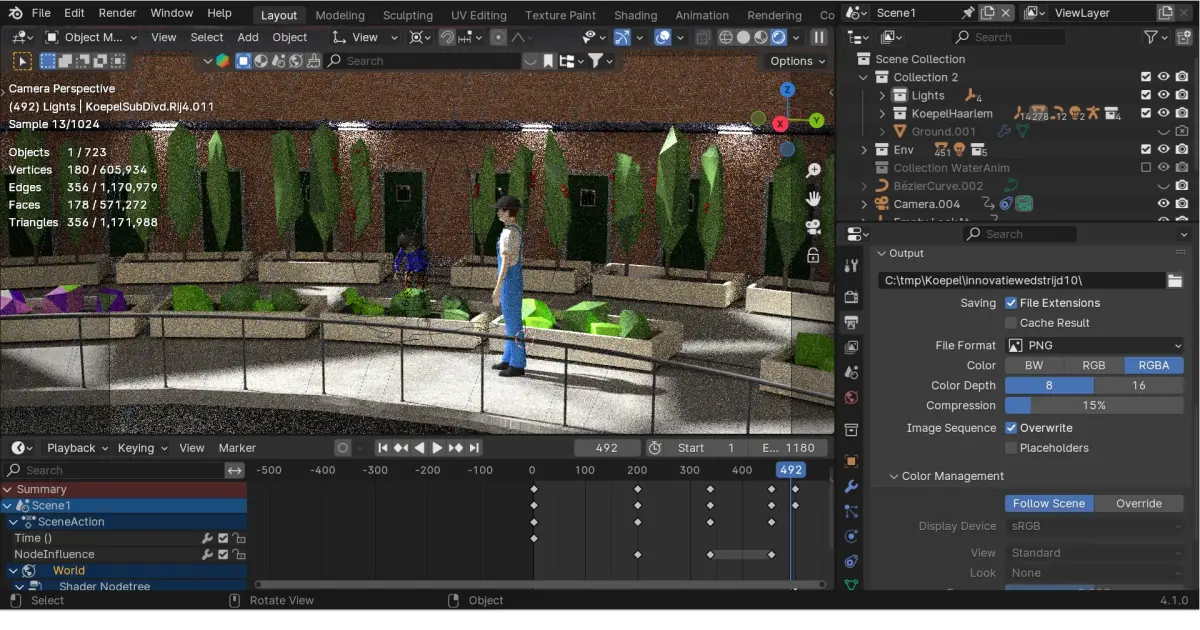
Task: Disable render for KoepelHaarlem camera icon
Action: point(1182,113)
